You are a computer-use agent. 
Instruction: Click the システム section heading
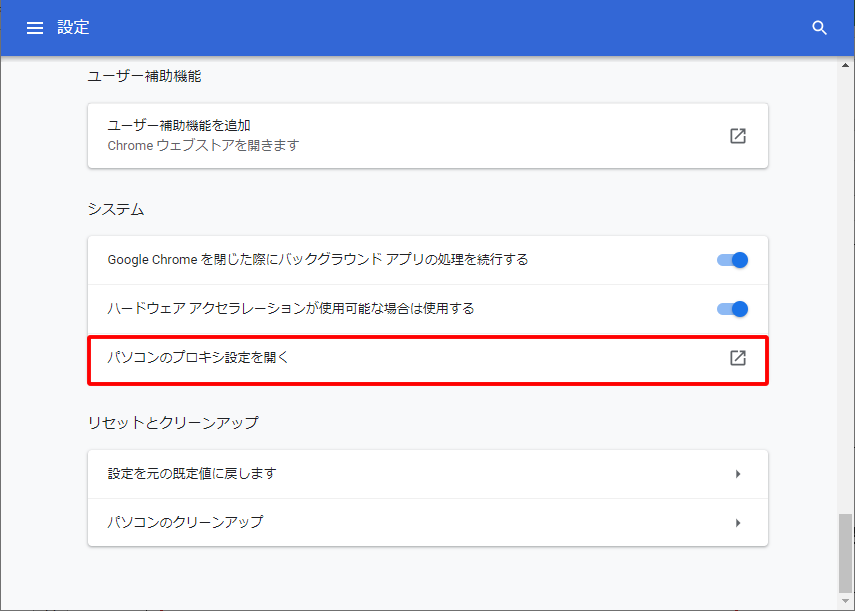point(116,209)
